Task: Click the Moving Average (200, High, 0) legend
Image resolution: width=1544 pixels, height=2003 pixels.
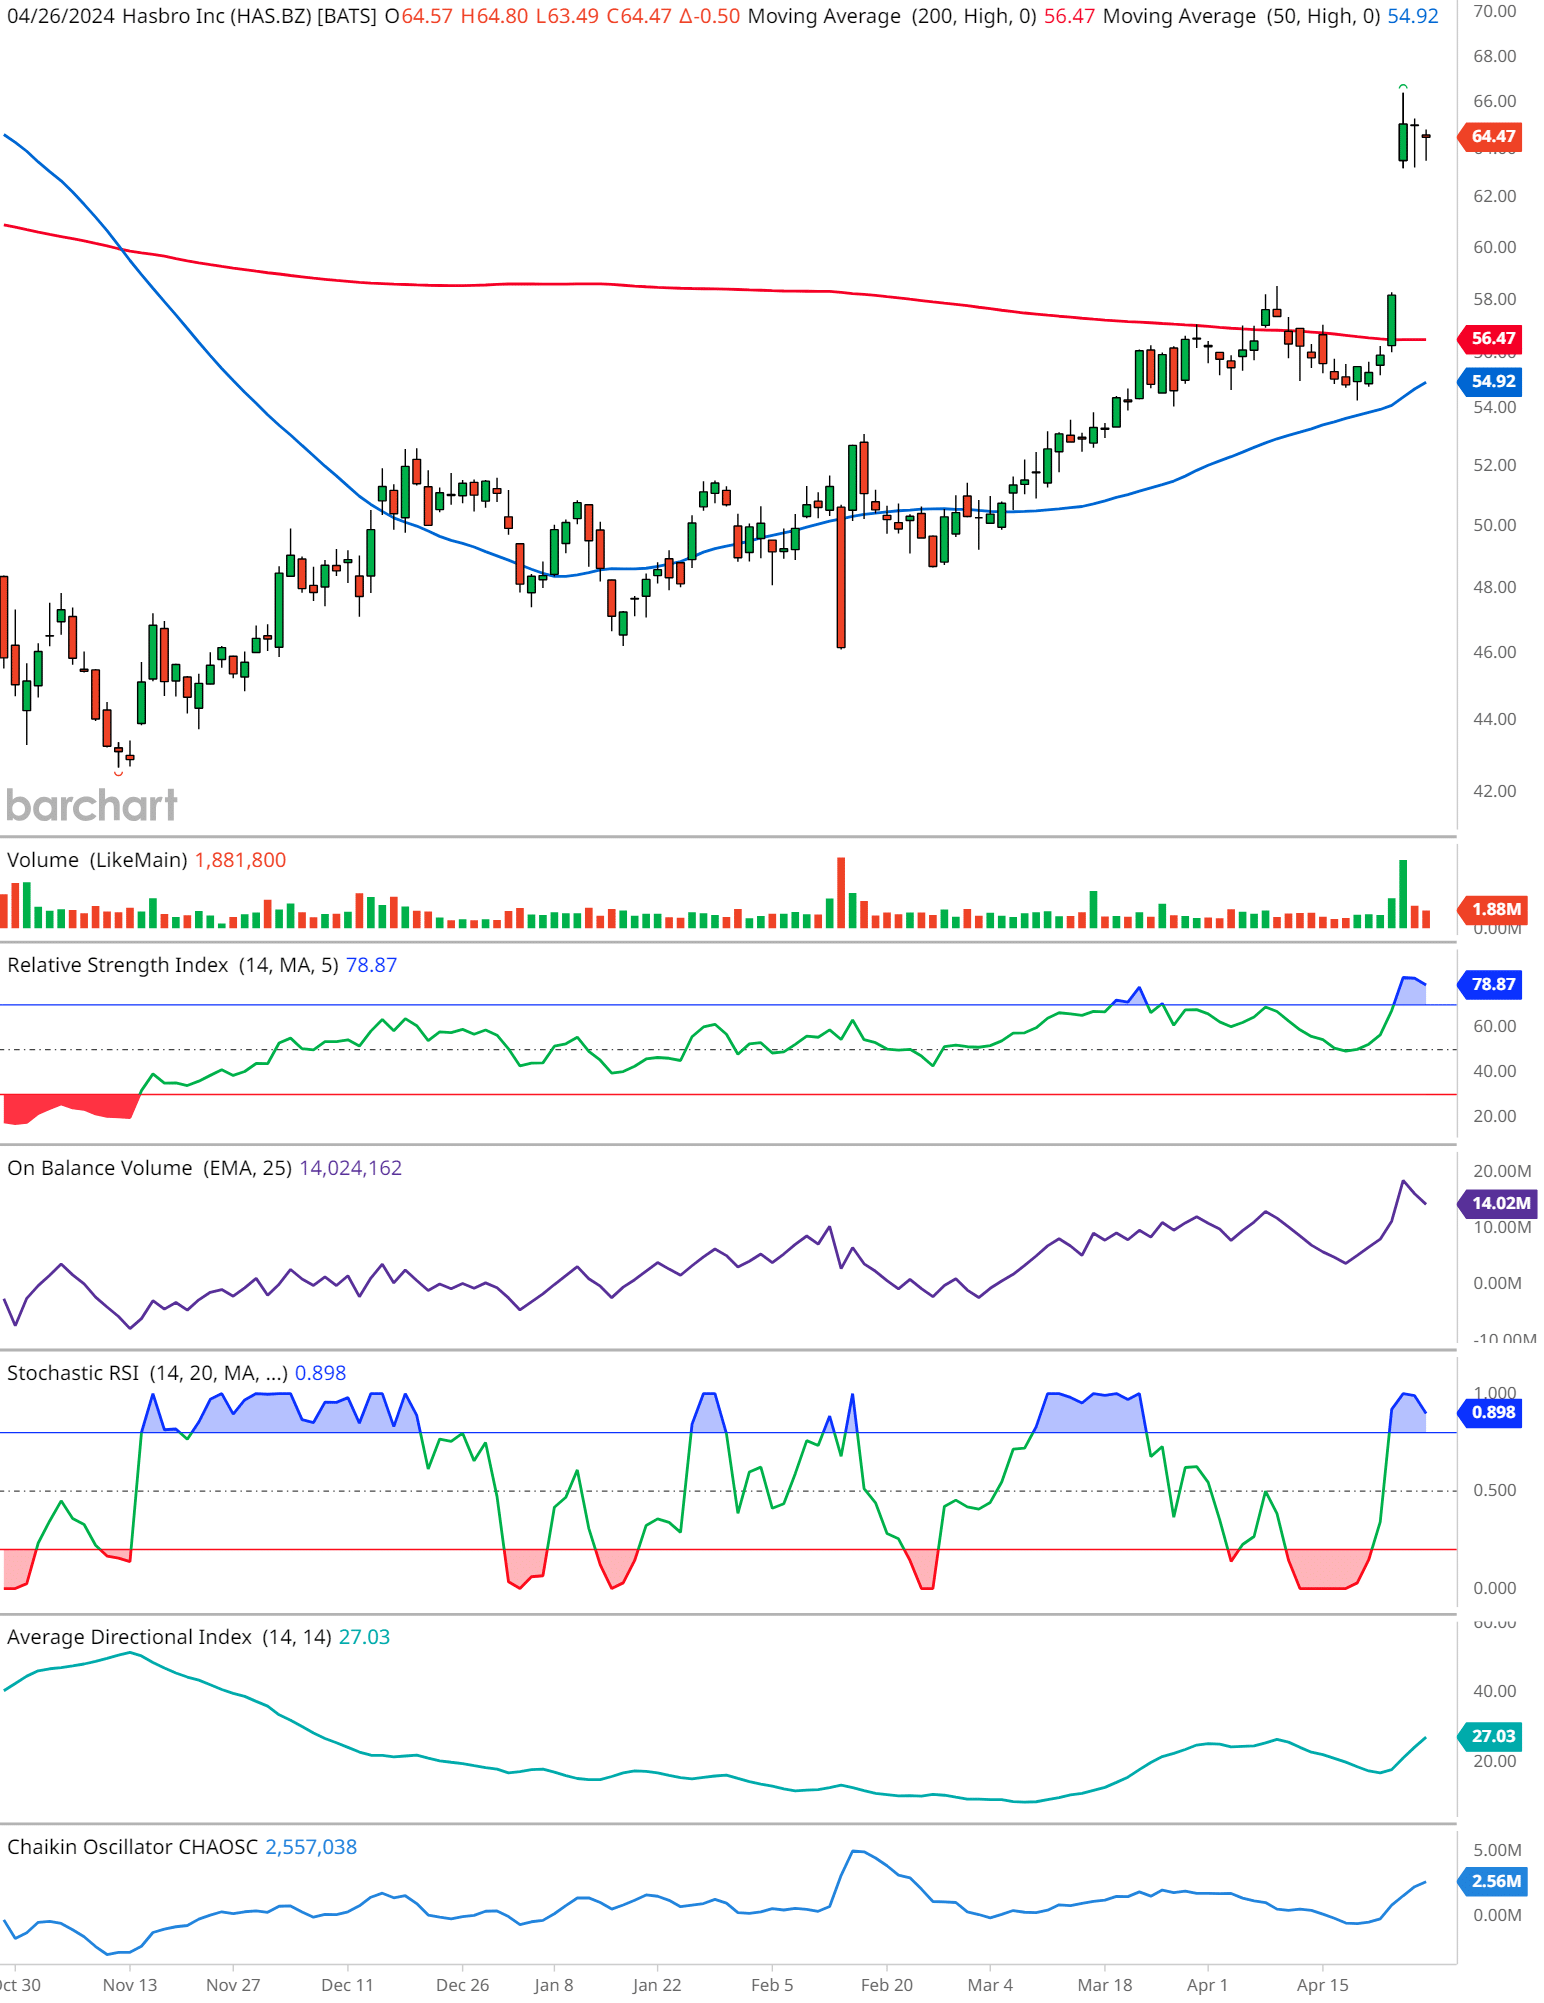Action: pos(892,17)
